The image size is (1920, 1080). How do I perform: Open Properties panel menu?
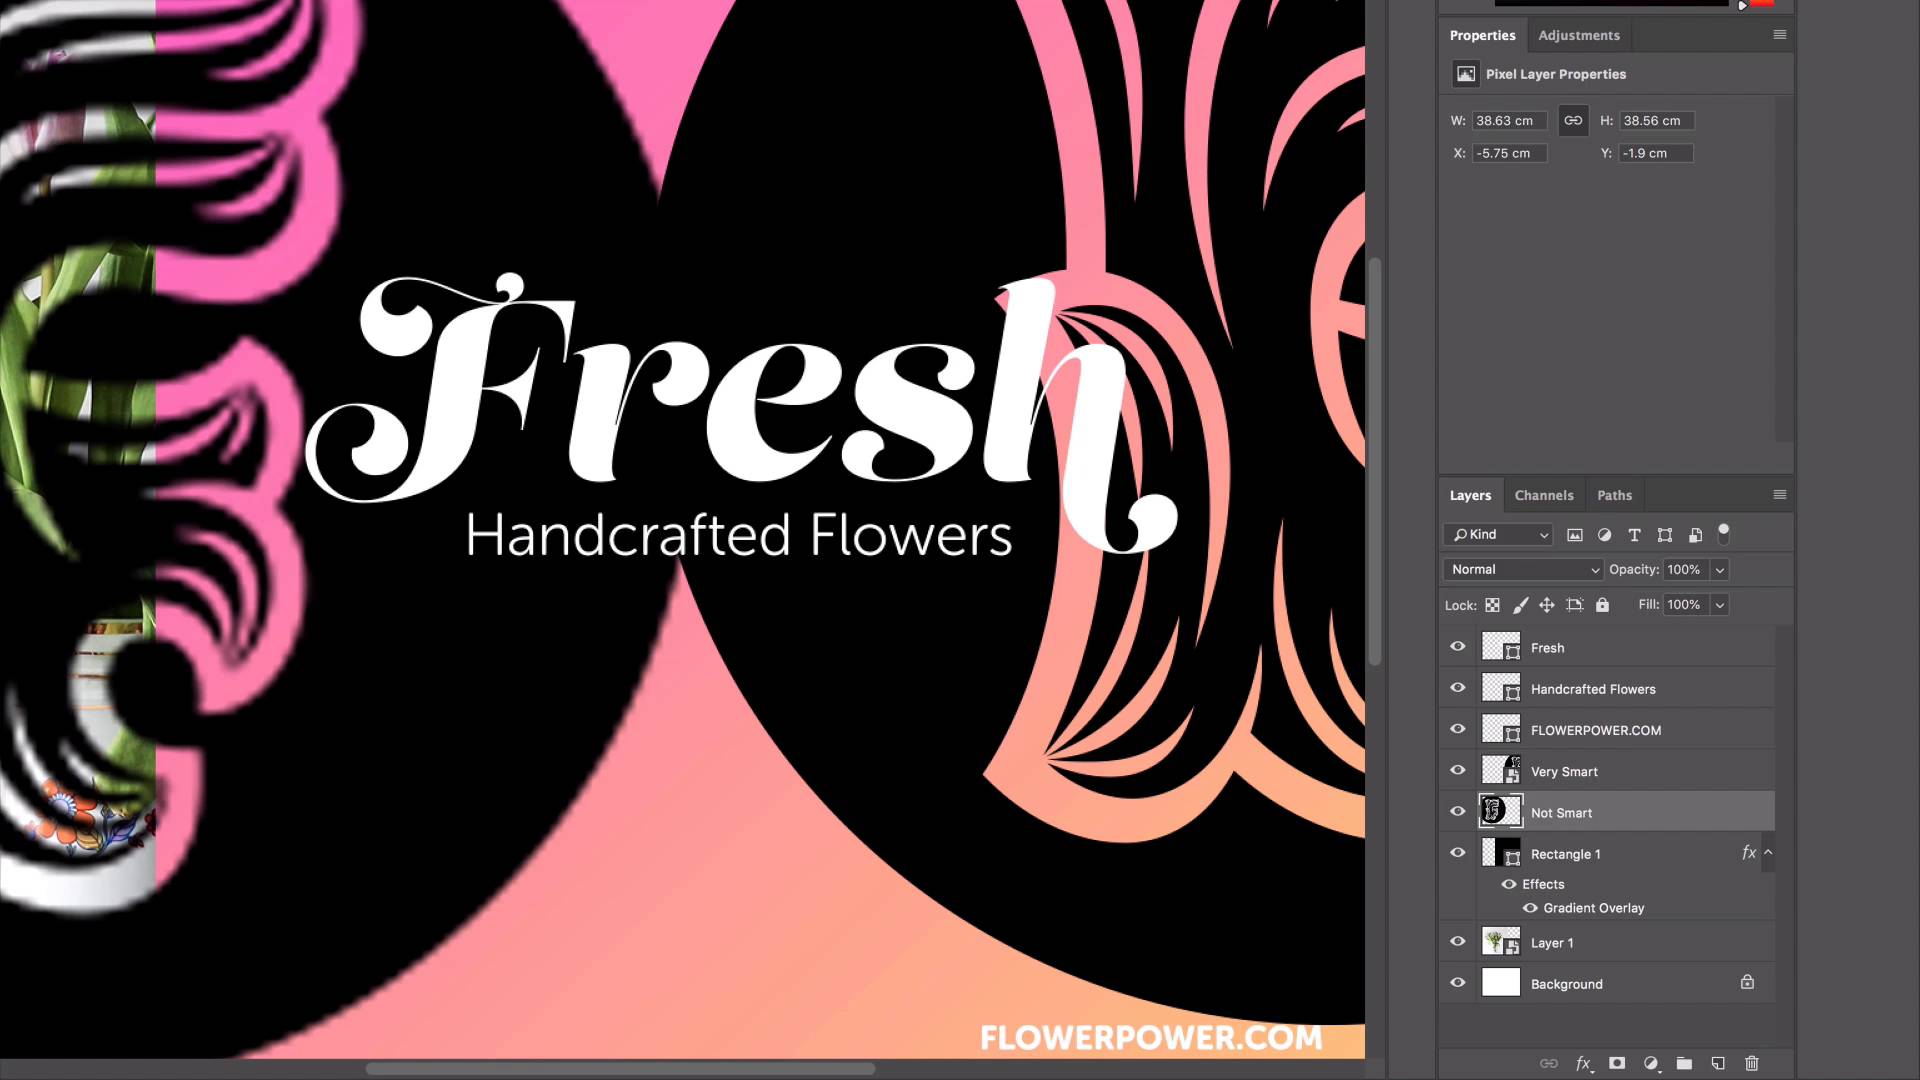coord(1780,35)
